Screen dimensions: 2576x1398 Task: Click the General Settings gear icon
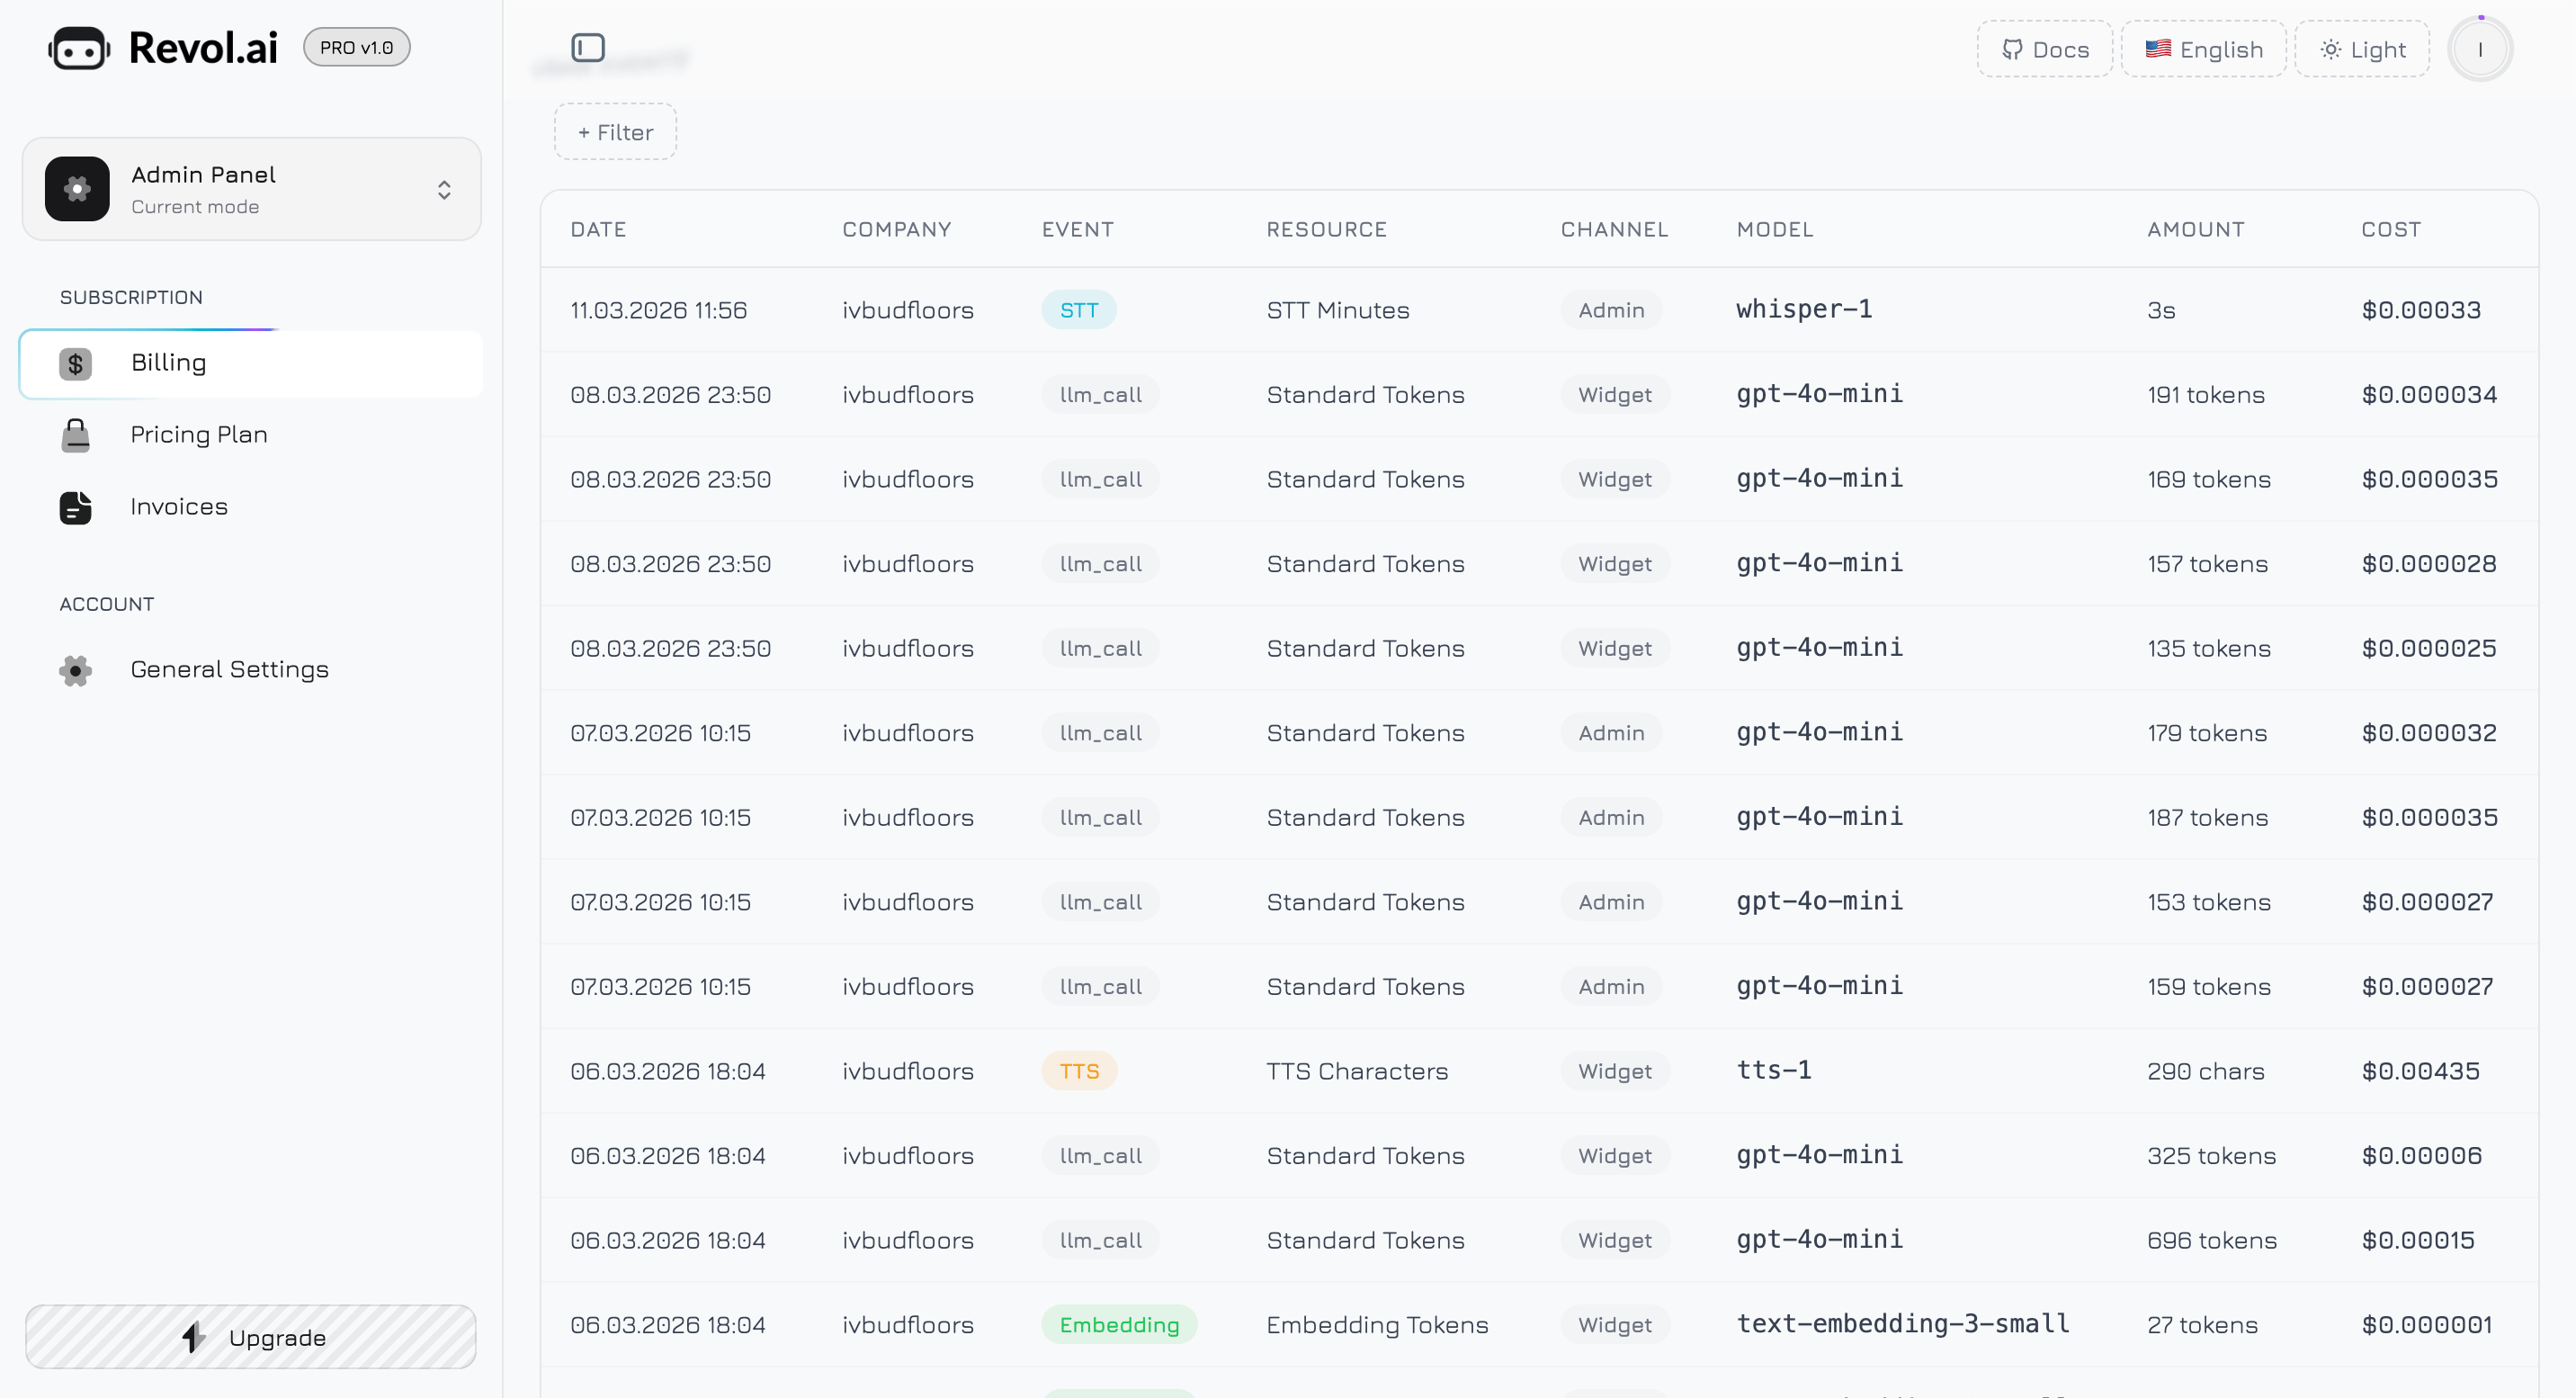tap(75, 670)
